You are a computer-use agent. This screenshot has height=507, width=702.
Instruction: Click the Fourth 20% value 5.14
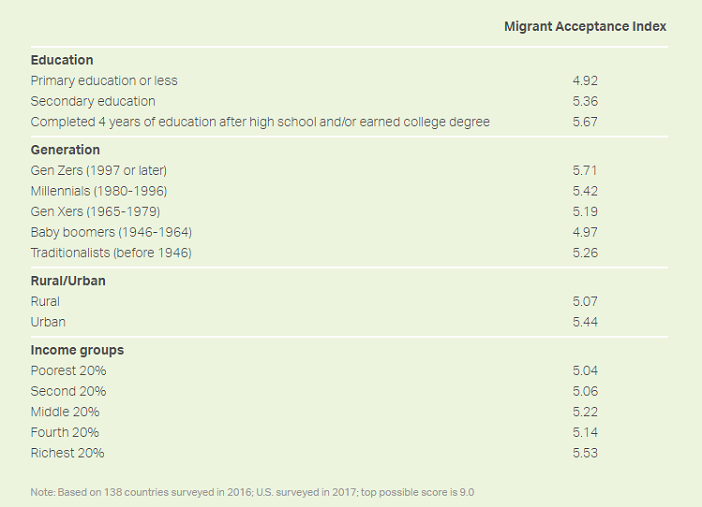[585, 432]
